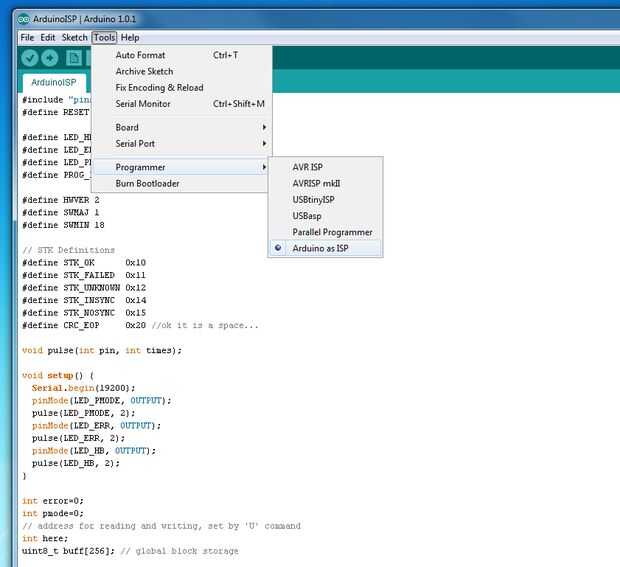Choose Auto Format from the Tools menu
620x567 pixels.
pyautogui.click(x=141, y=56)
